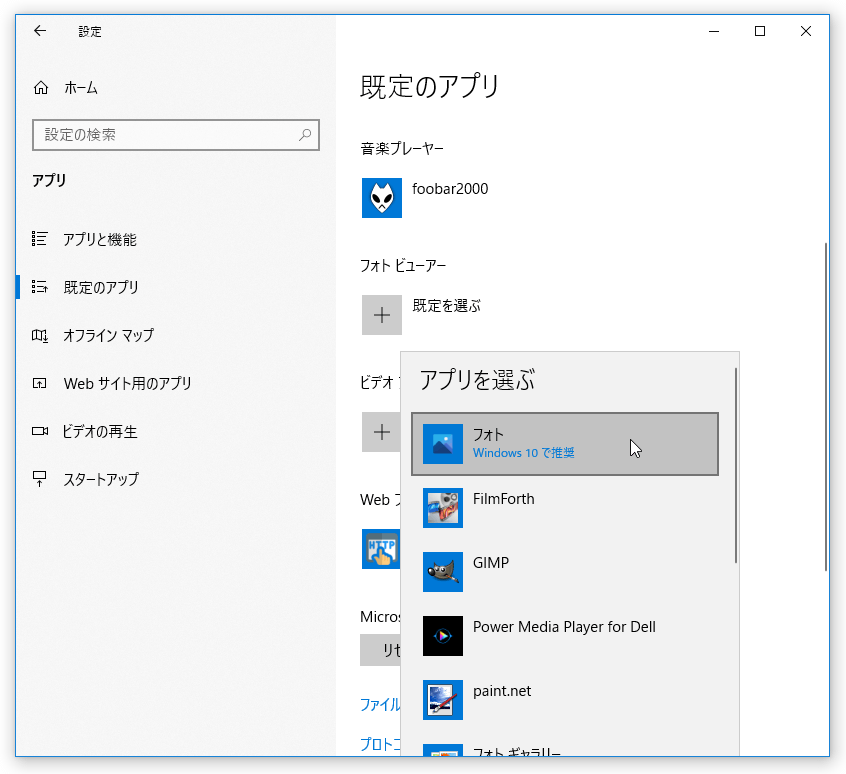This screenshot has width=846, height=774.
Task: Click the Apps and features list icon
Action: point(39,238)
